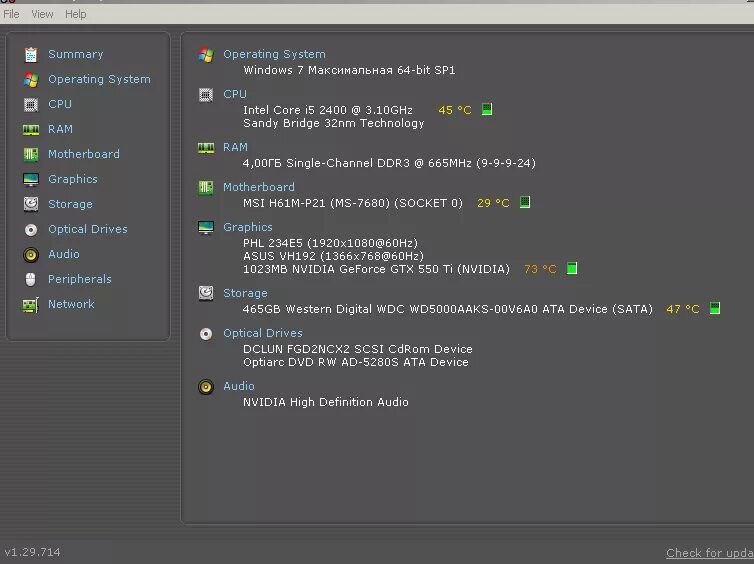Click the CPU chip icon in main panel
This screenshot has height=564, width=754.
point(206,95)
